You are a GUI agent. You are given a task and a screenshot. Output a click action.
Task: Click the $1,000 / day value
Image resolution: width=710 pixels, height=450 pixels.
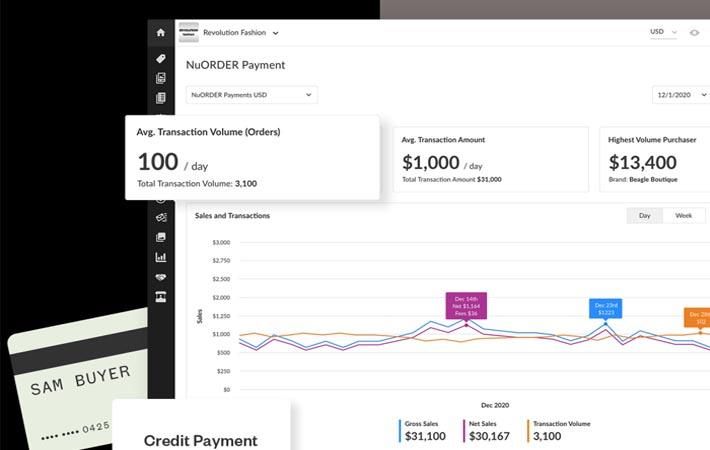[x=442, y=163]
